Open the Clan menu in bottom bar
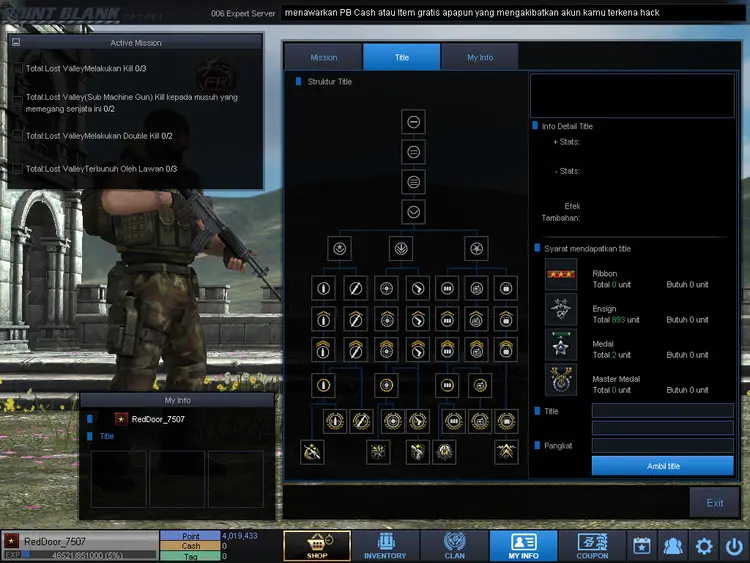Viewport: 750px width, 563px height. (x=454, y=545)
